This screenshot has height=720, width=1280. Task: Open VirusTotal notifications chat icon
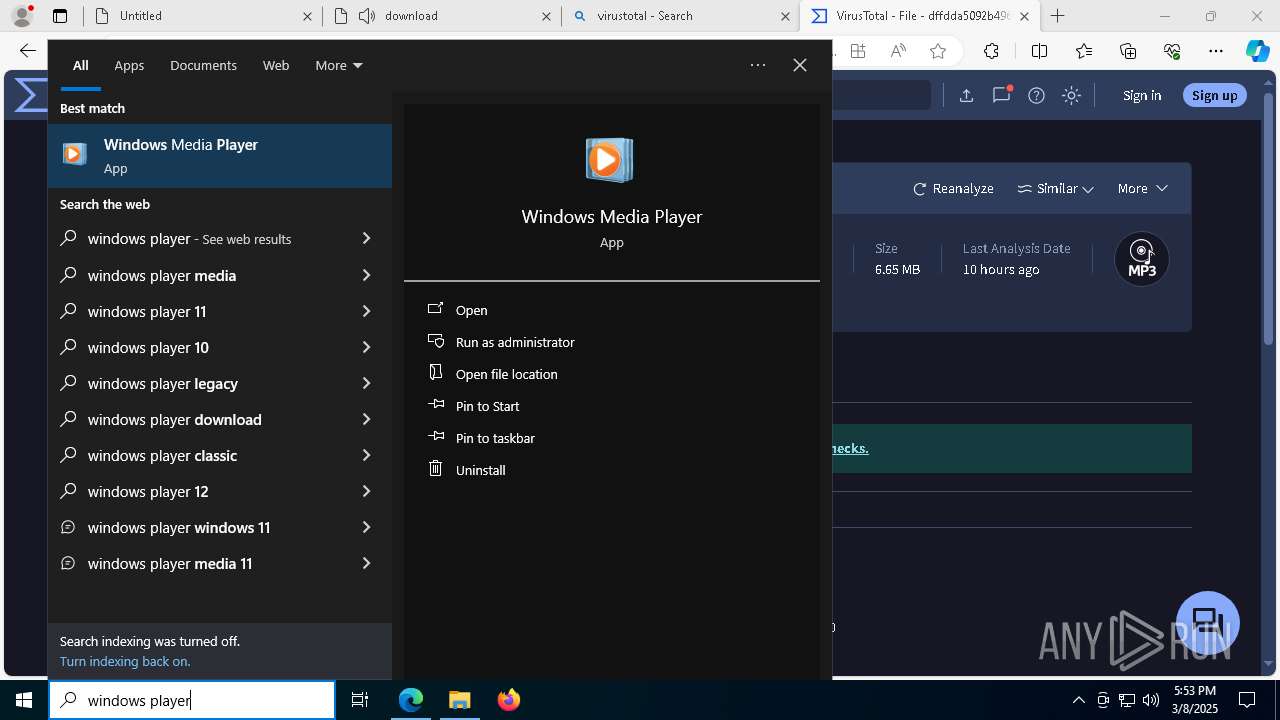(x=1001, y=95)
